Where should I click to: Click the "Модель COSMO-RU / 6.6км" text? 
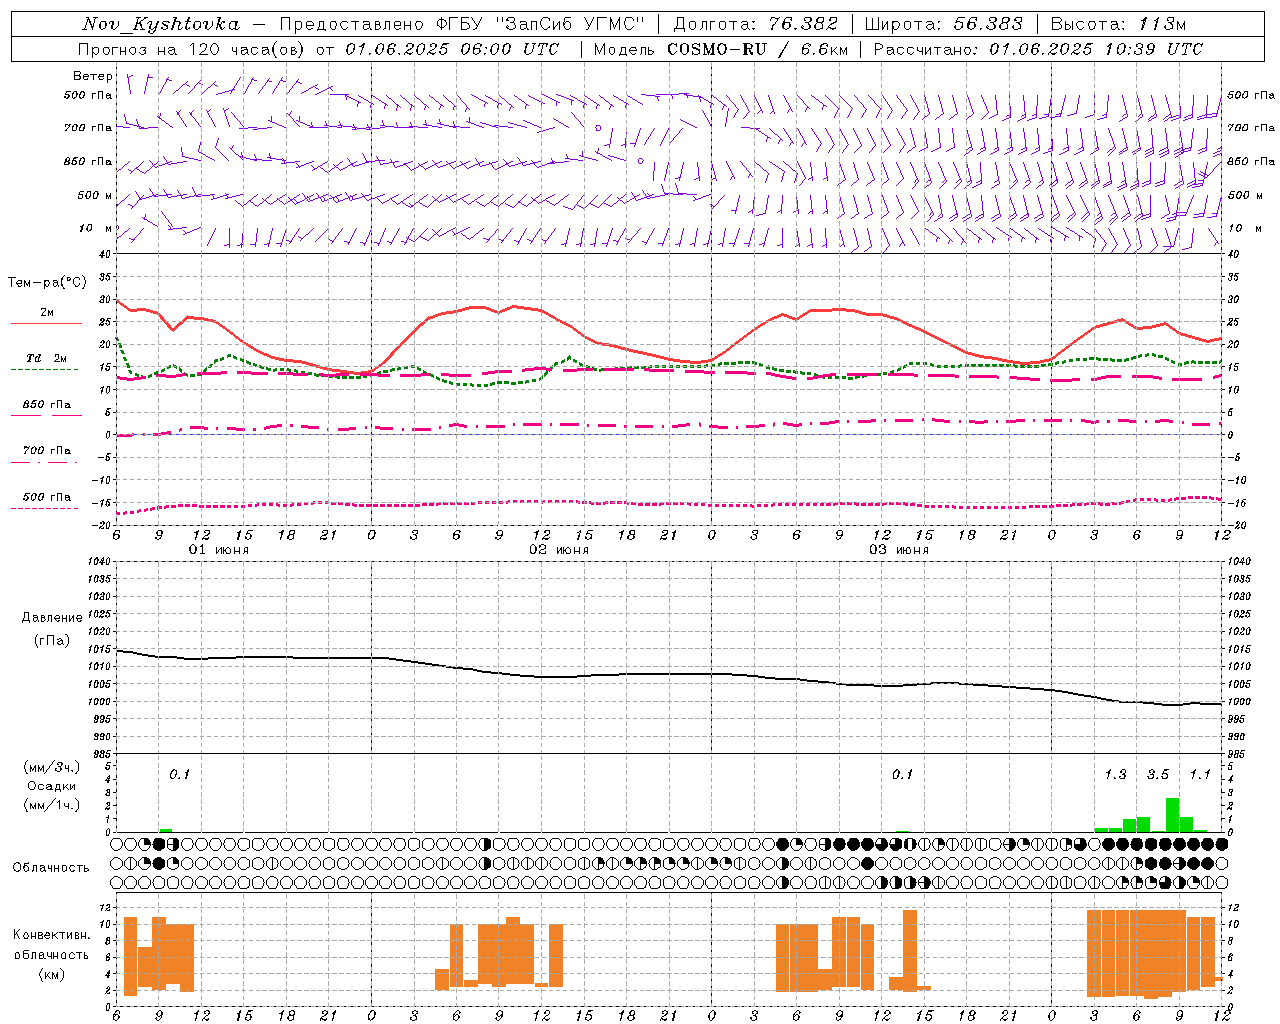[721, 49]
